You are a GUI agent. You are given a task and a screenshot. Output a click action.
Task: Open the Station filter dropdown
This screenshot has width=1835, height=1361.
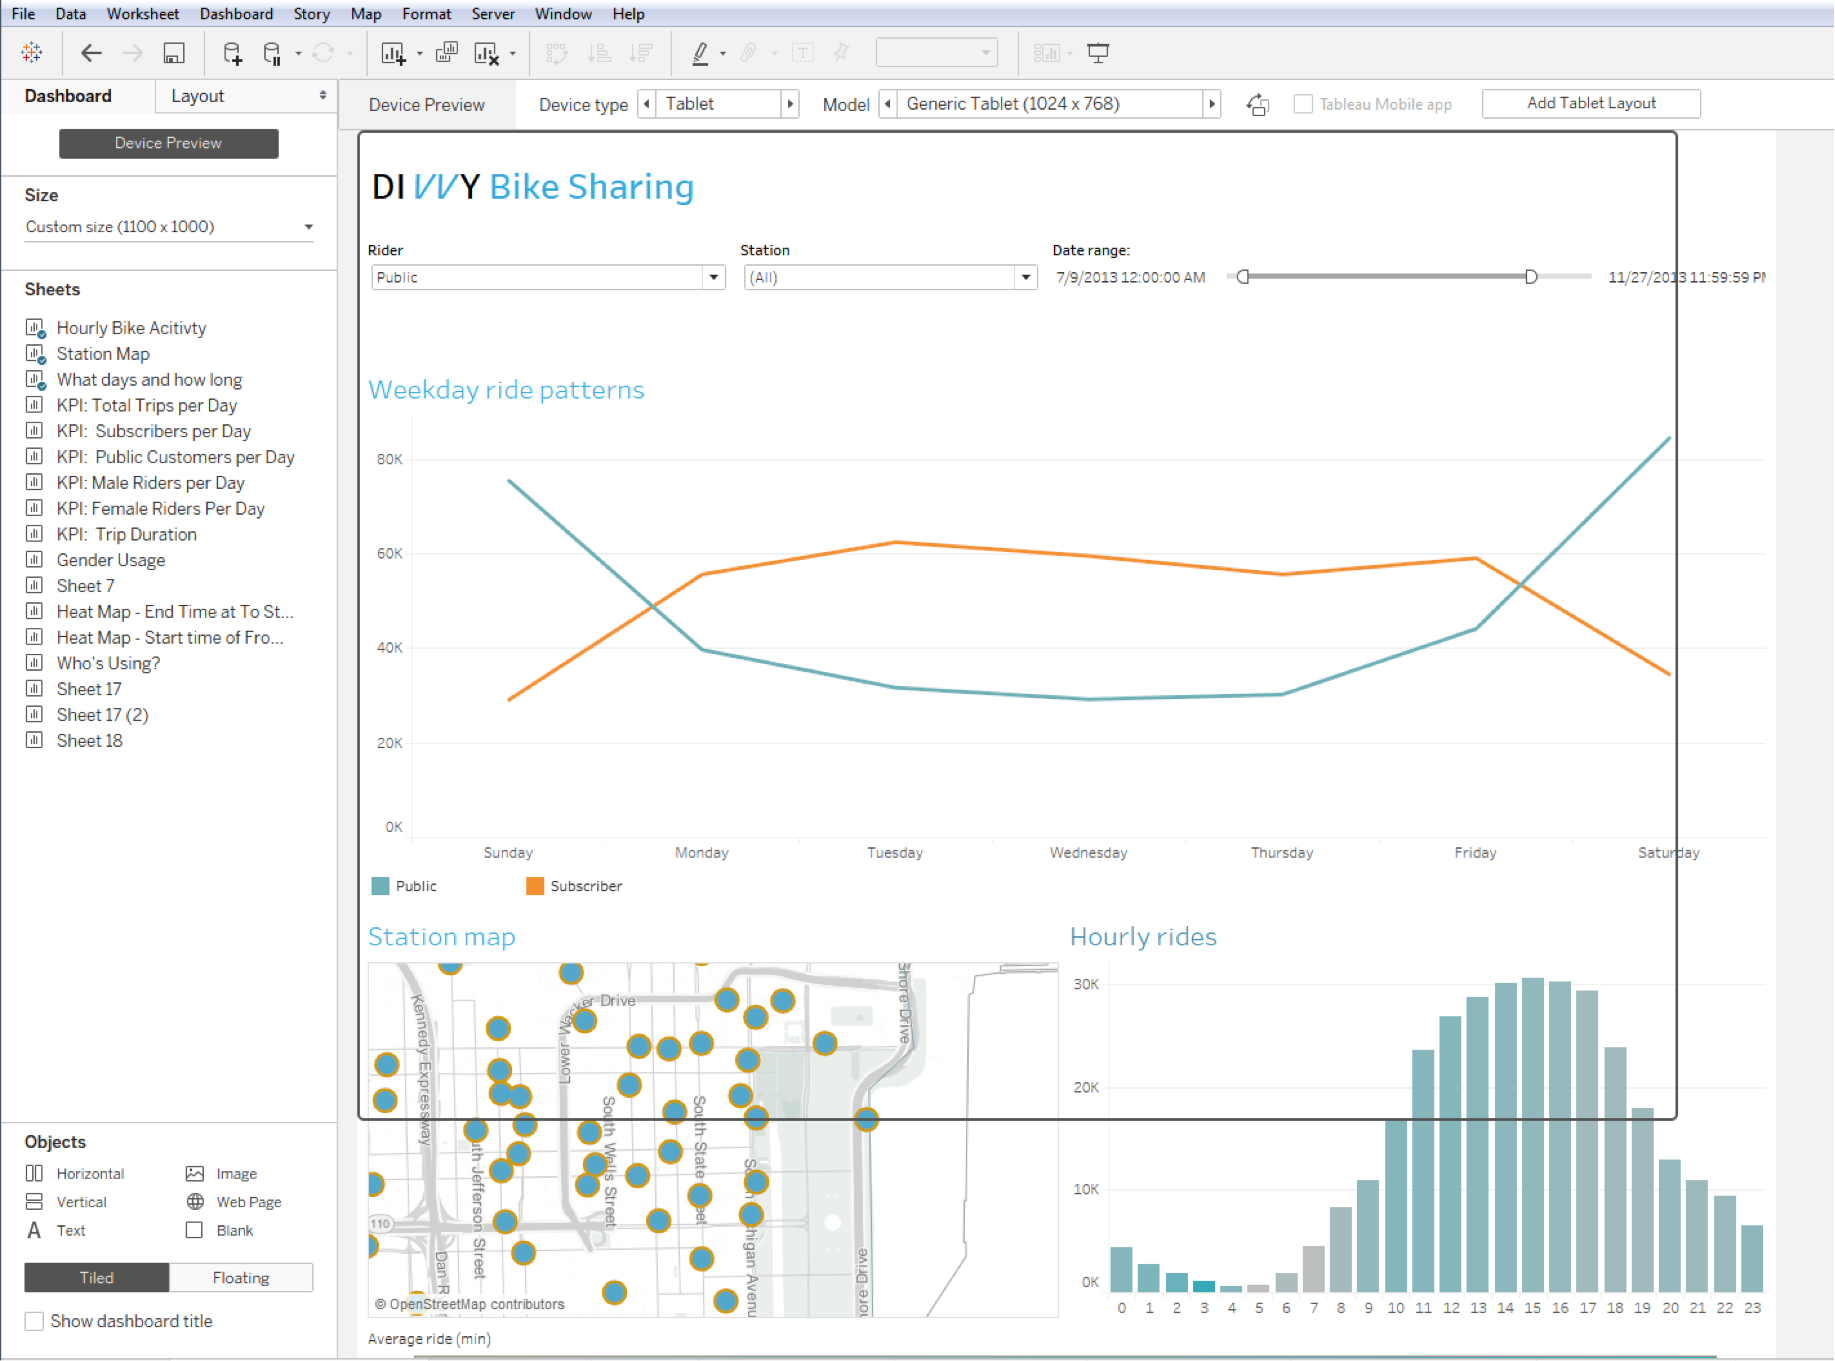click(x=1025, y=277)
